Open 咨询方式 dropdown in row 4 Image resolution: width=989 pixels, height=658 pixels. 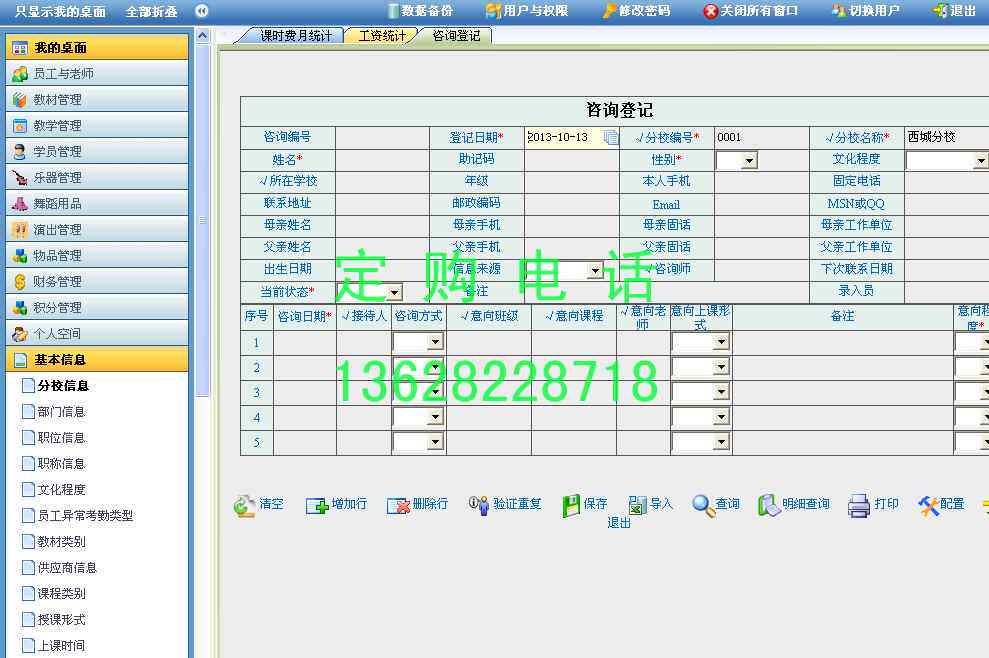(435, 416)
